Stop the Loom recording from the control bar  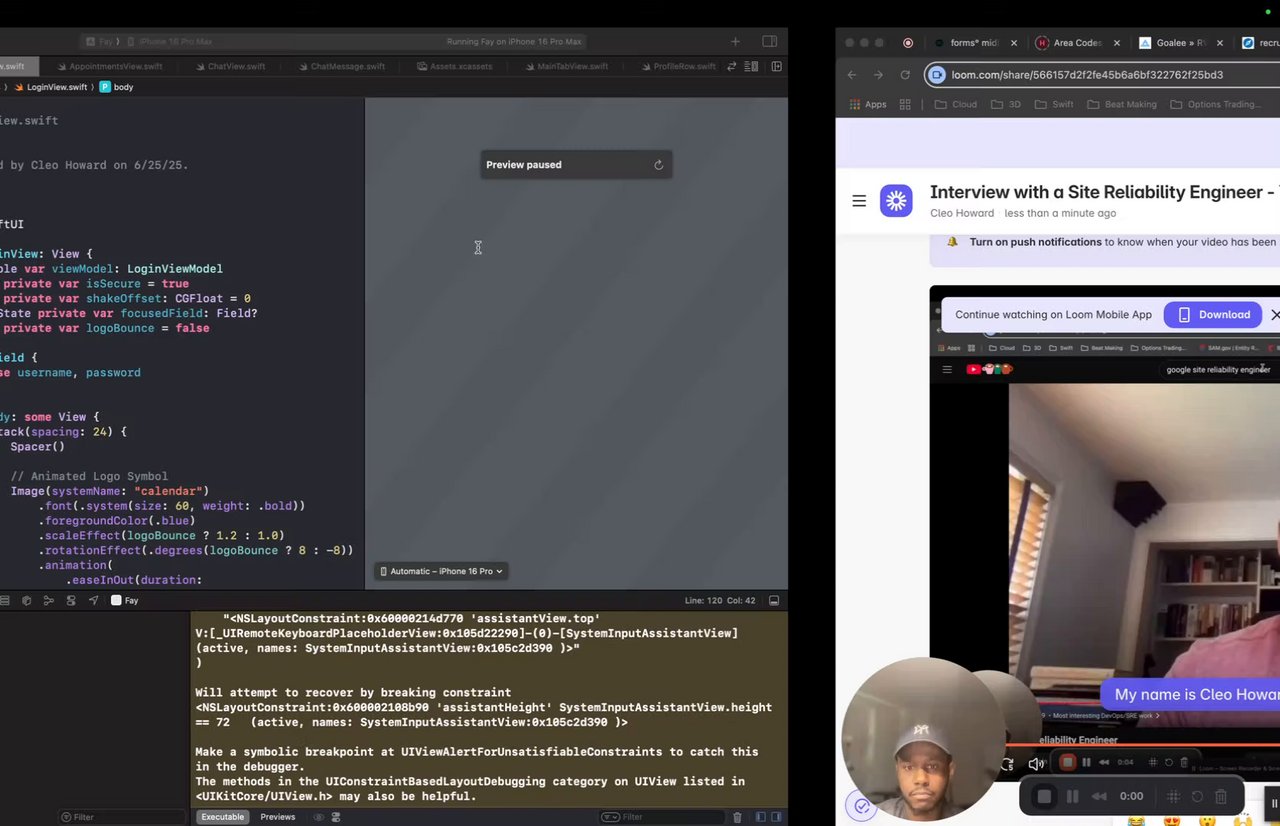pos(1044,796)
